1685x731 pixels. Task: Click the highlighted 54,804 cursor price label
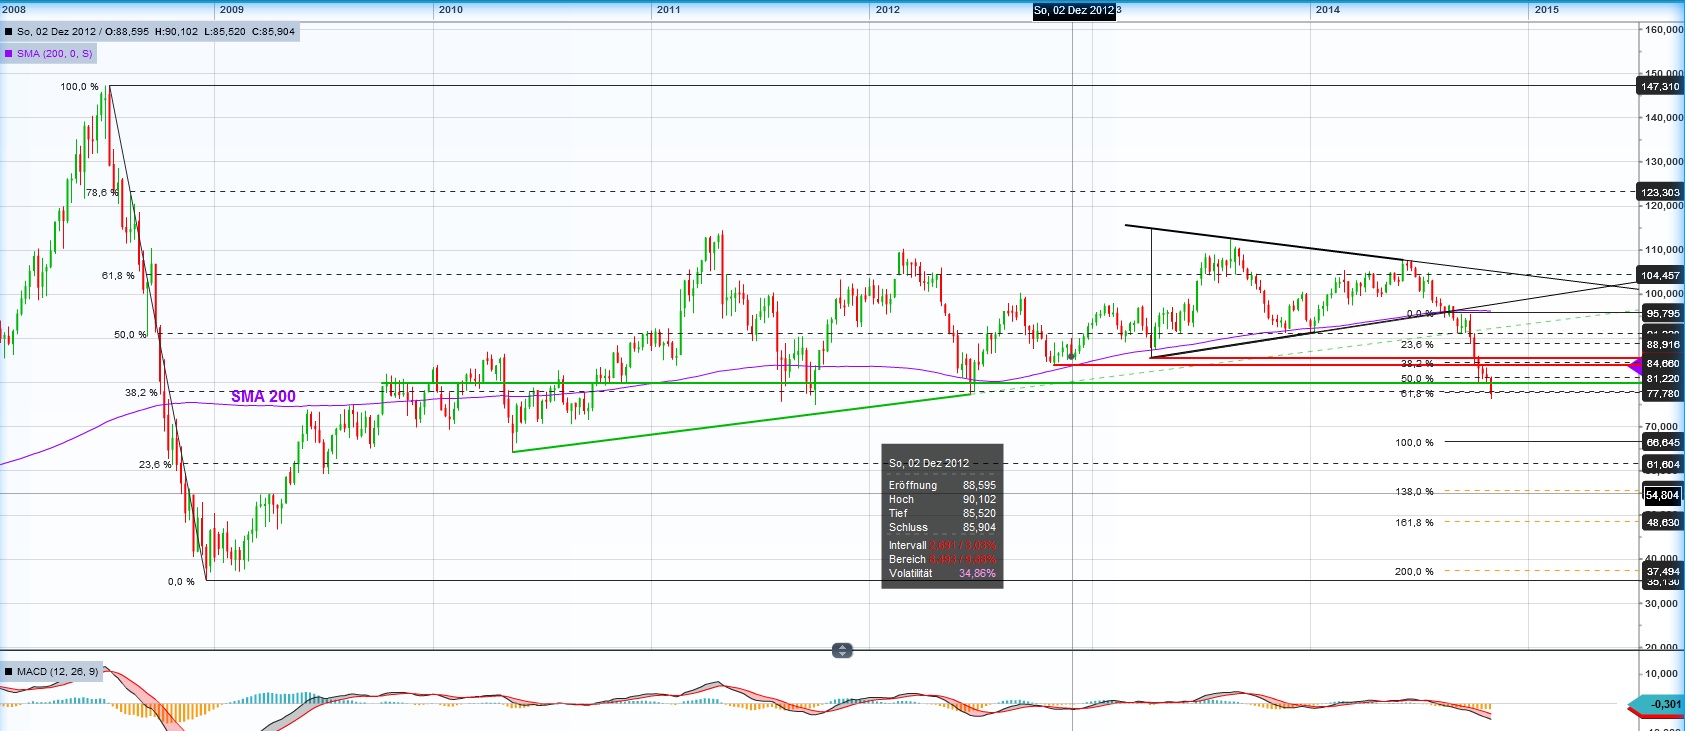click(1662, 495)
